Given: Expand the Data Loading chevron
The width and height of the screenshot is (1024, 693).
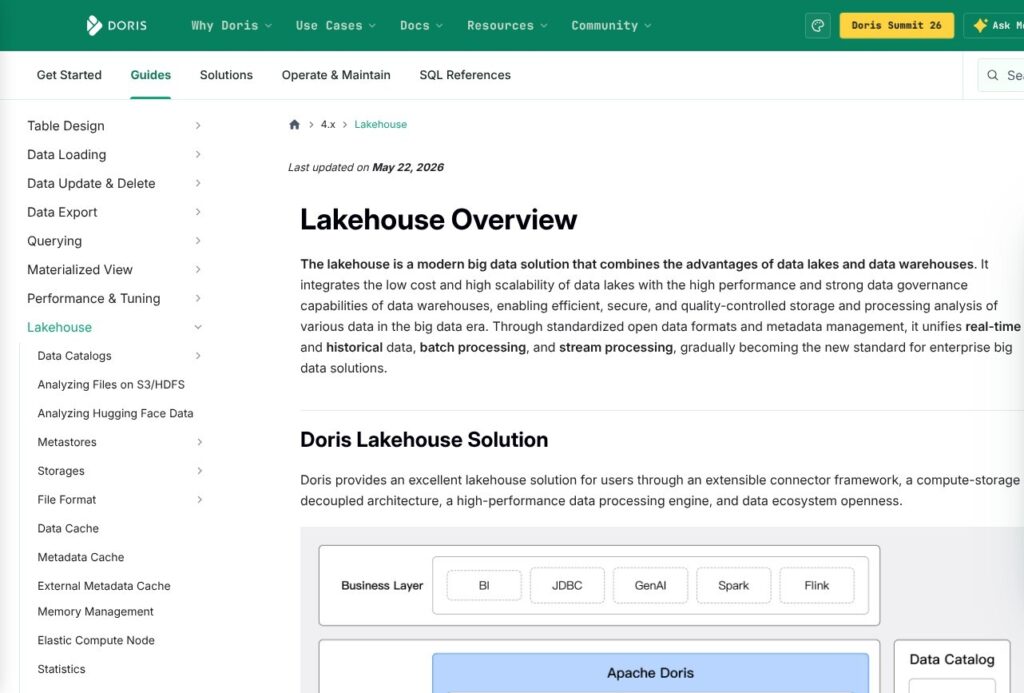Looking at the screenshot, I should point(198,154).
